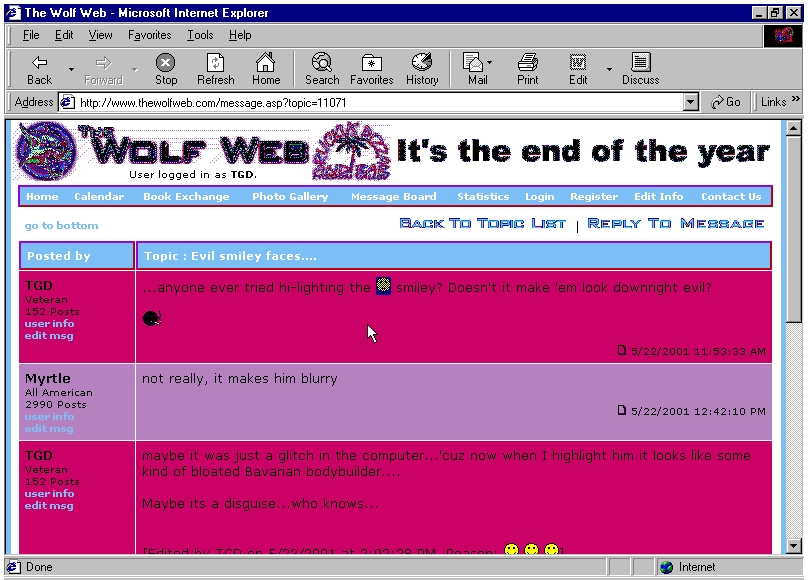Expand the Links toolbar chevron

[x=796, y=101]
